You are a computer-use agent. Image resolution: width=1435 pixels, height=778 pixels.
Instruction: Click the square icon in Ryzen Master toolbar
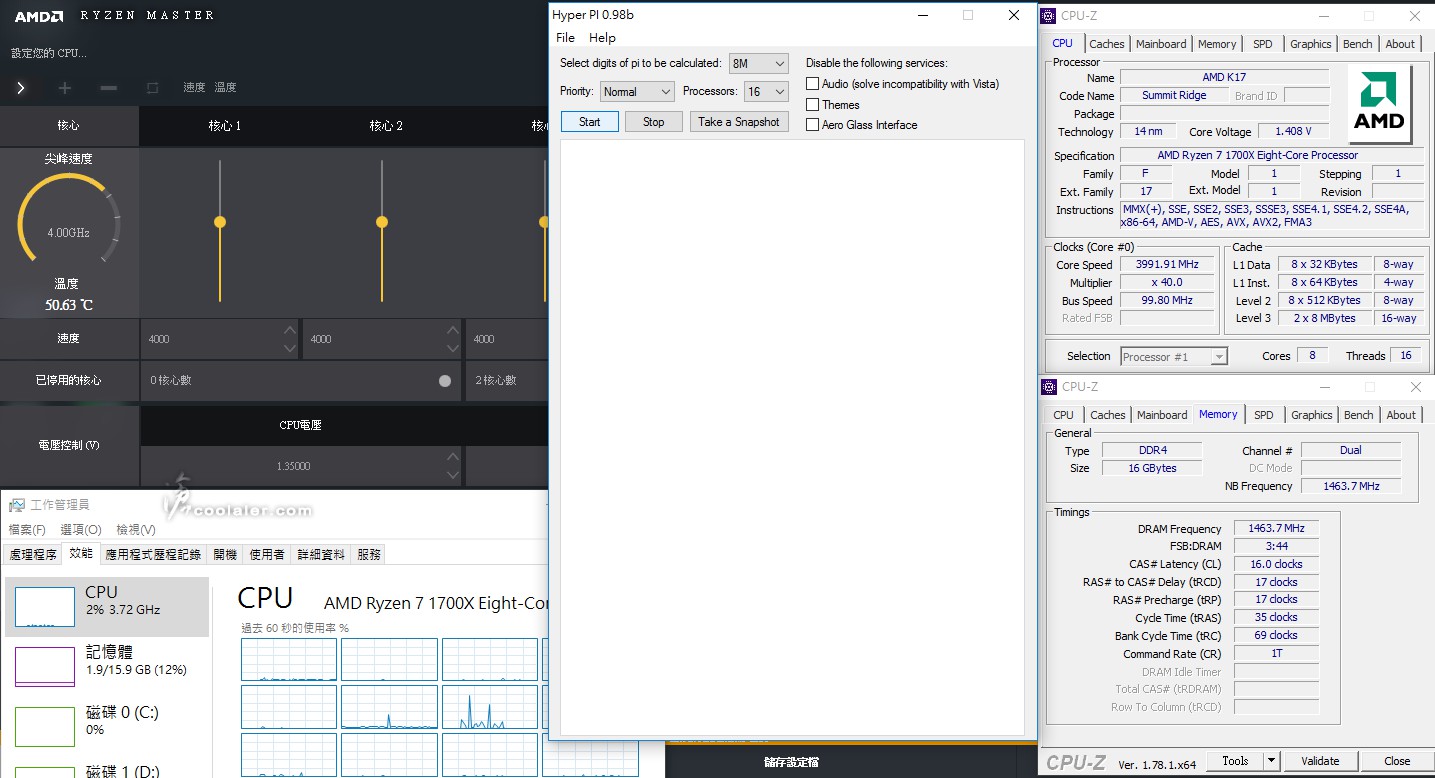click(152, 88)
